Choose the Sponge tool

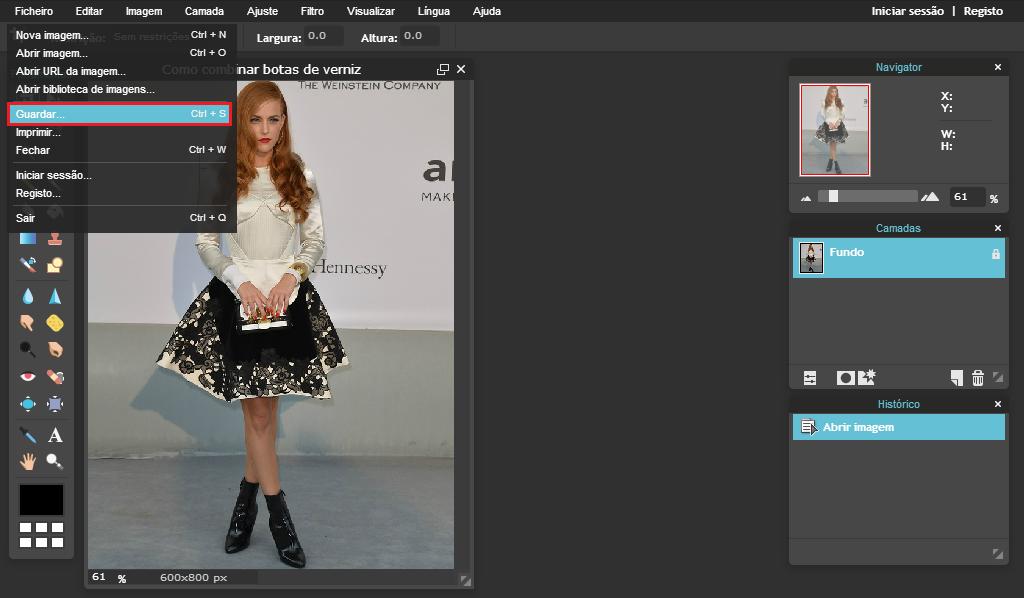(x=55, y=322)
